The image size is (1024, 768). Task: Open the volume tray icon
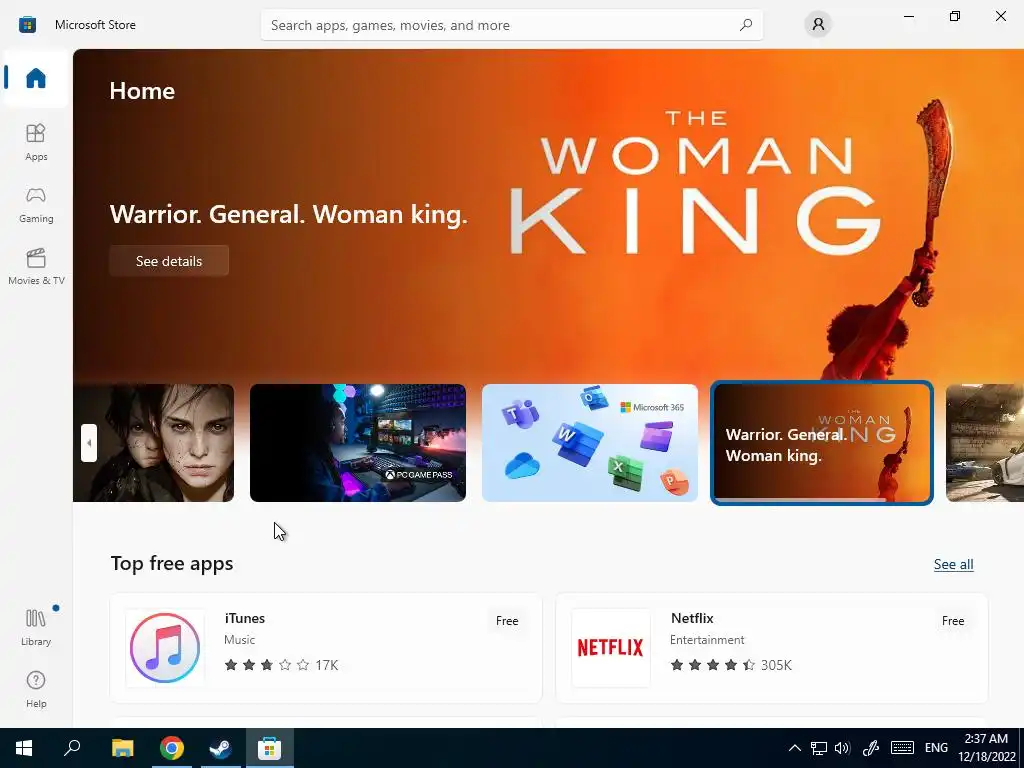pyautogui.click(x=842, y=748)
